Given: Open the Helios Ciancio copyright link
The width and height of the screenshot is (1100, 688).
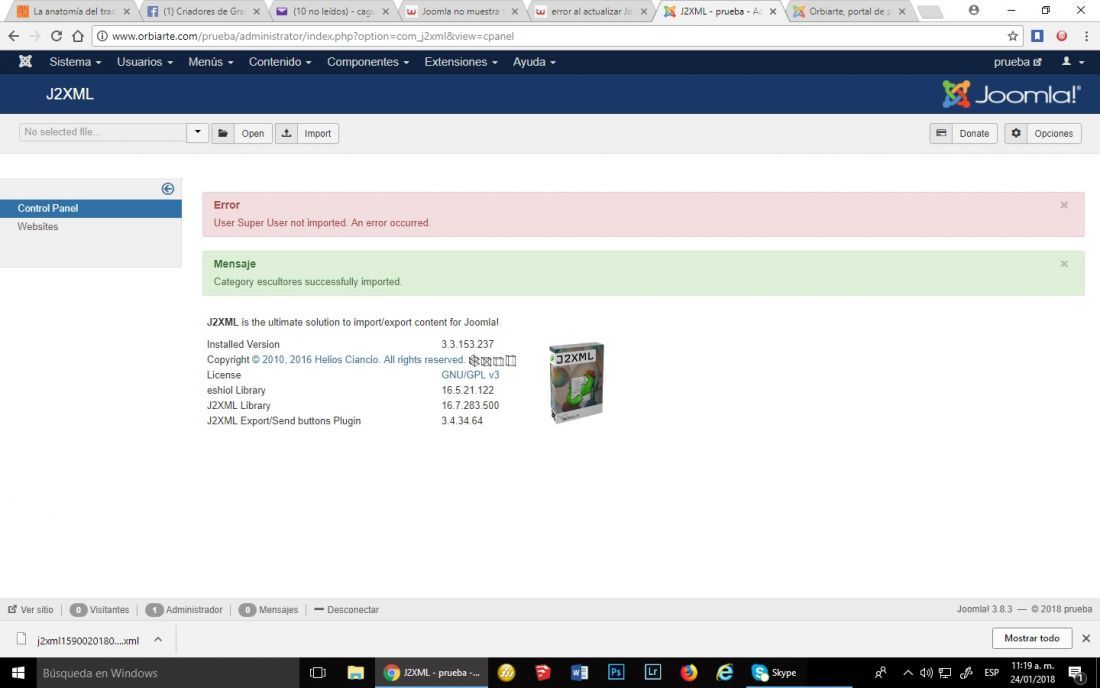Looking at the screenshot, I should pyautogui.click(x=358, y=360).
